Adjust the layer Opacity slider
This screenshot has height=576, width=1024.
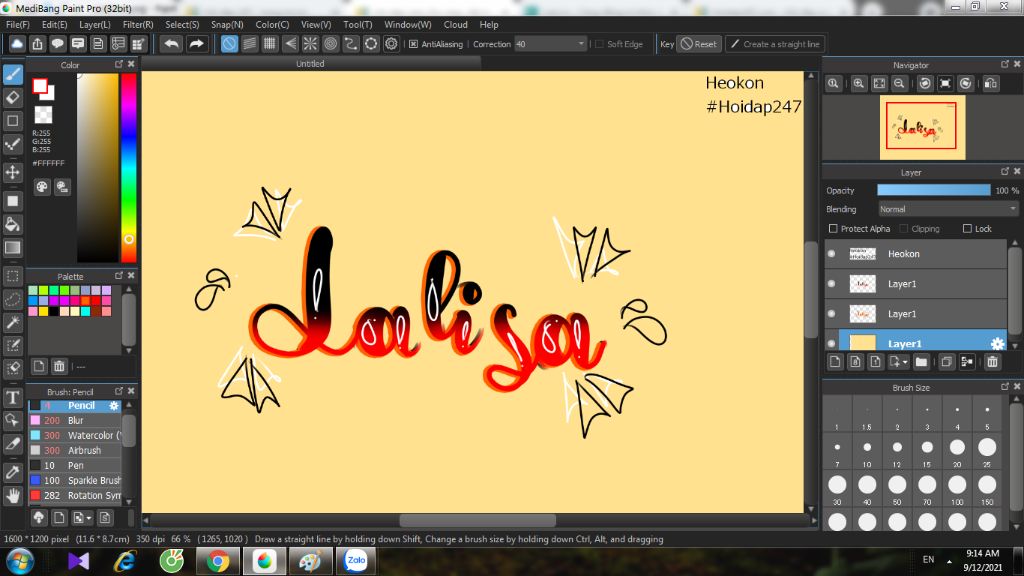coord(933,190)
